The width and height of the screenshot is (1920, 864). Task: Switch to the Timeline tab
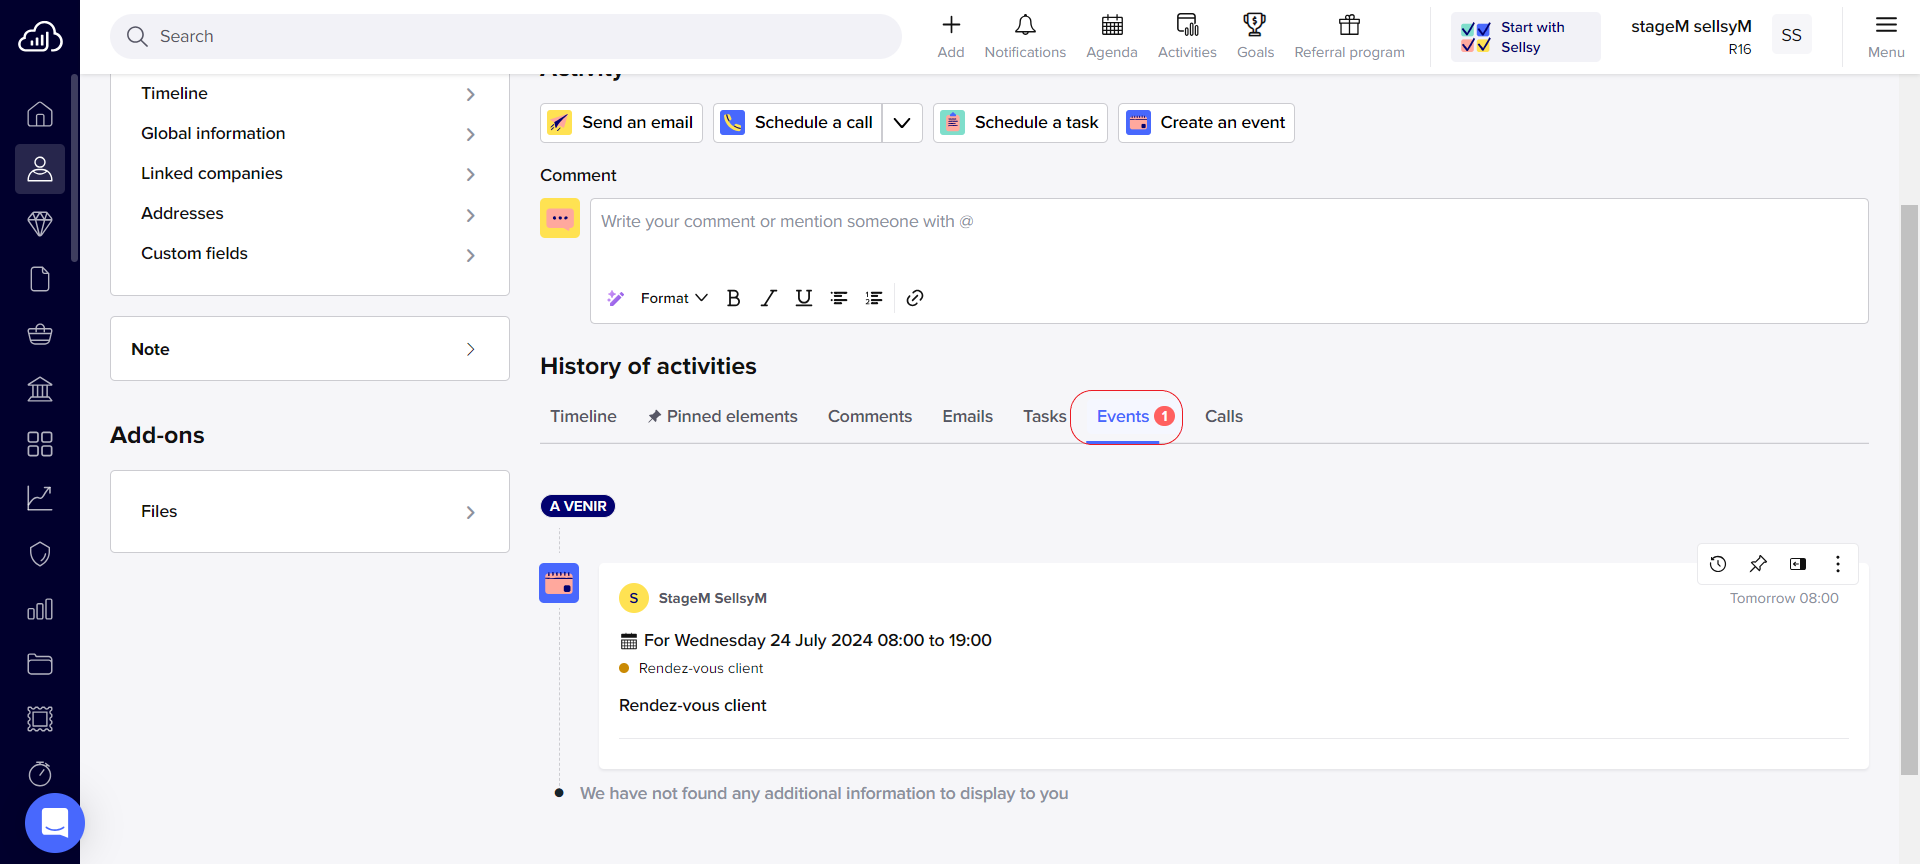pyautogui.click(x=583, y=416)
